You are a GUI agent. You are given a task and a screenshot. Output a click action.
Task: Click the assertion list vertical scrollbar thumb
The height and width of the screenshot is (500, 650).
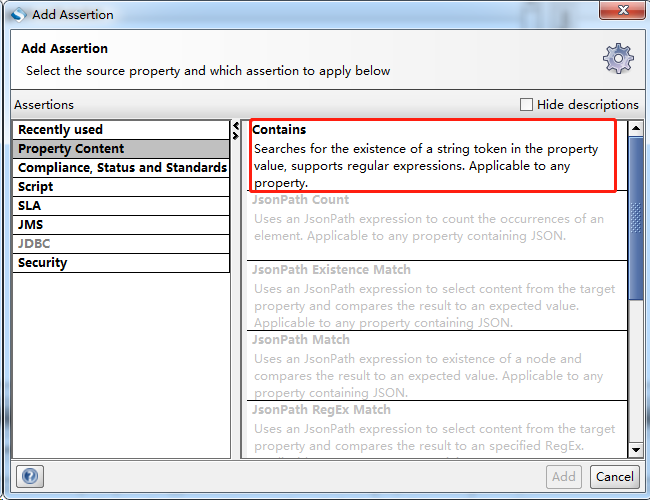click(x=635, y=218)
